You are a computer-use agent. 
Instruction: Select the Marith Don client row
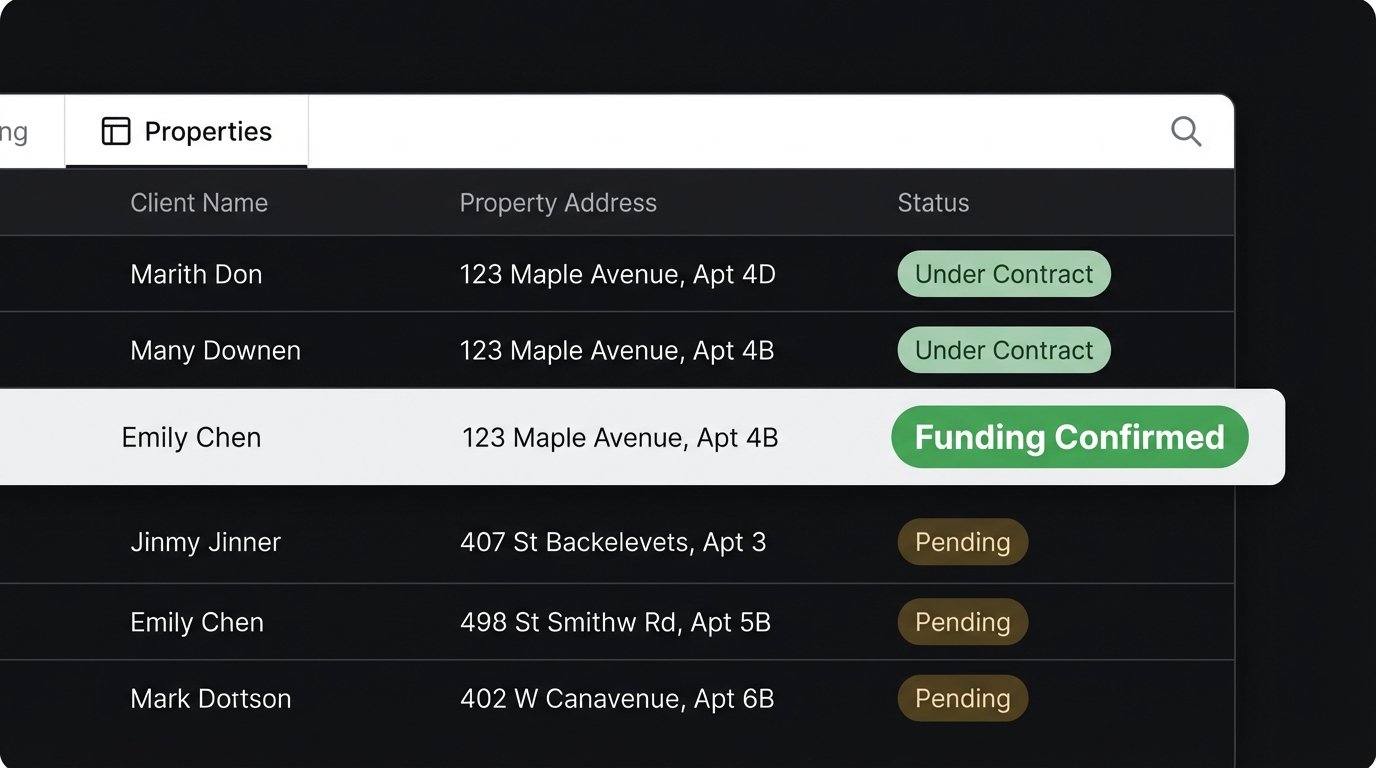[x=196, y=274]
